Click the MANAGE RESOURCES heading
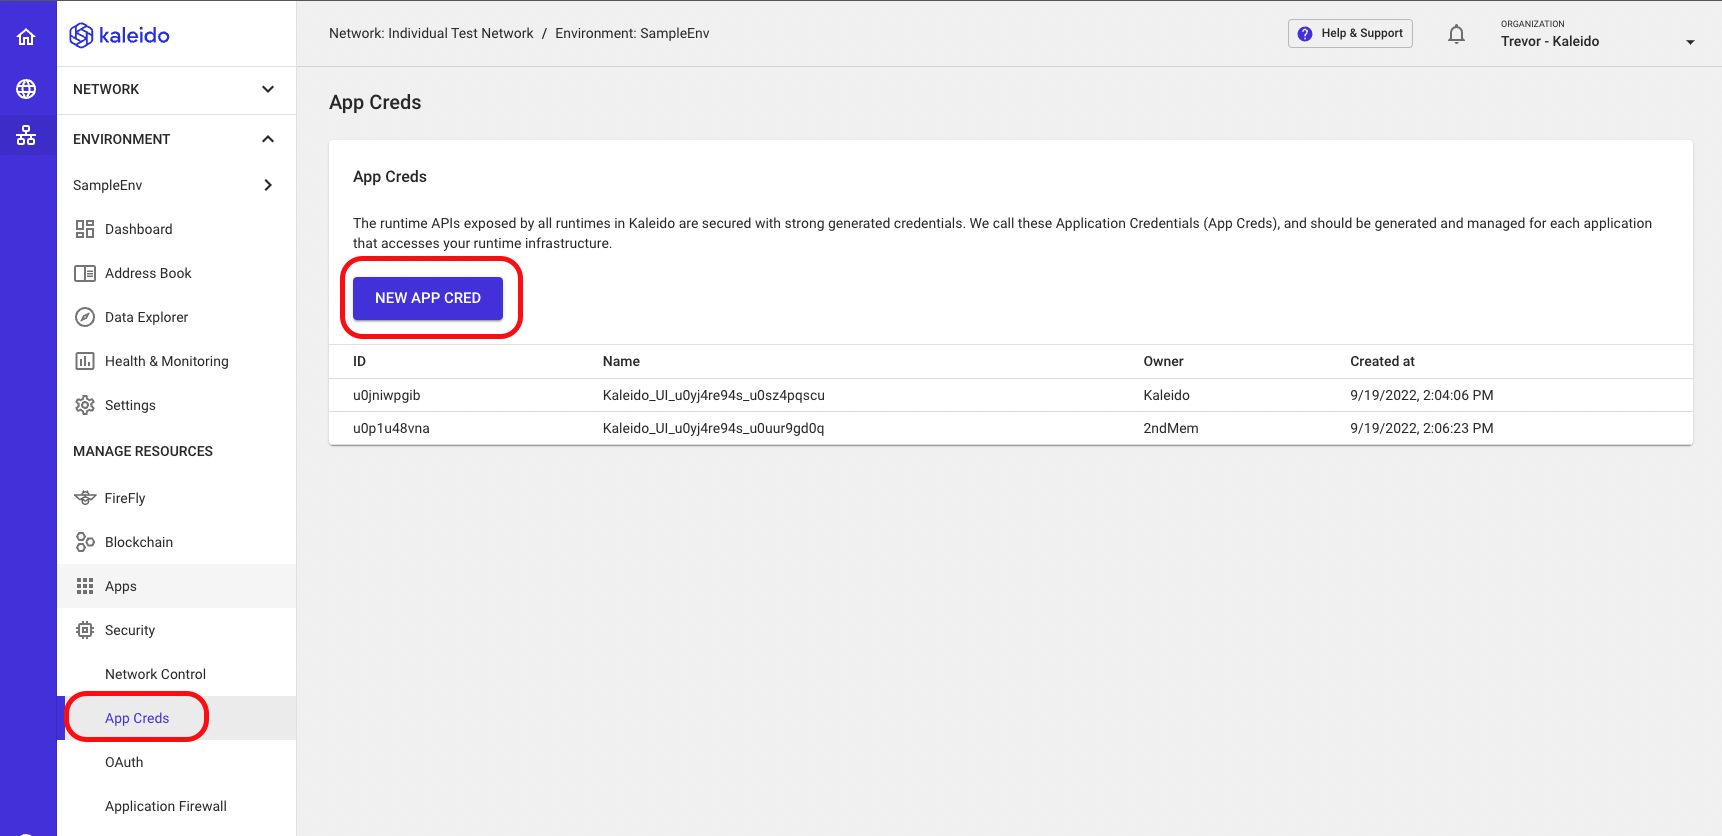1722x836 pixels. (x=143, y=451)
